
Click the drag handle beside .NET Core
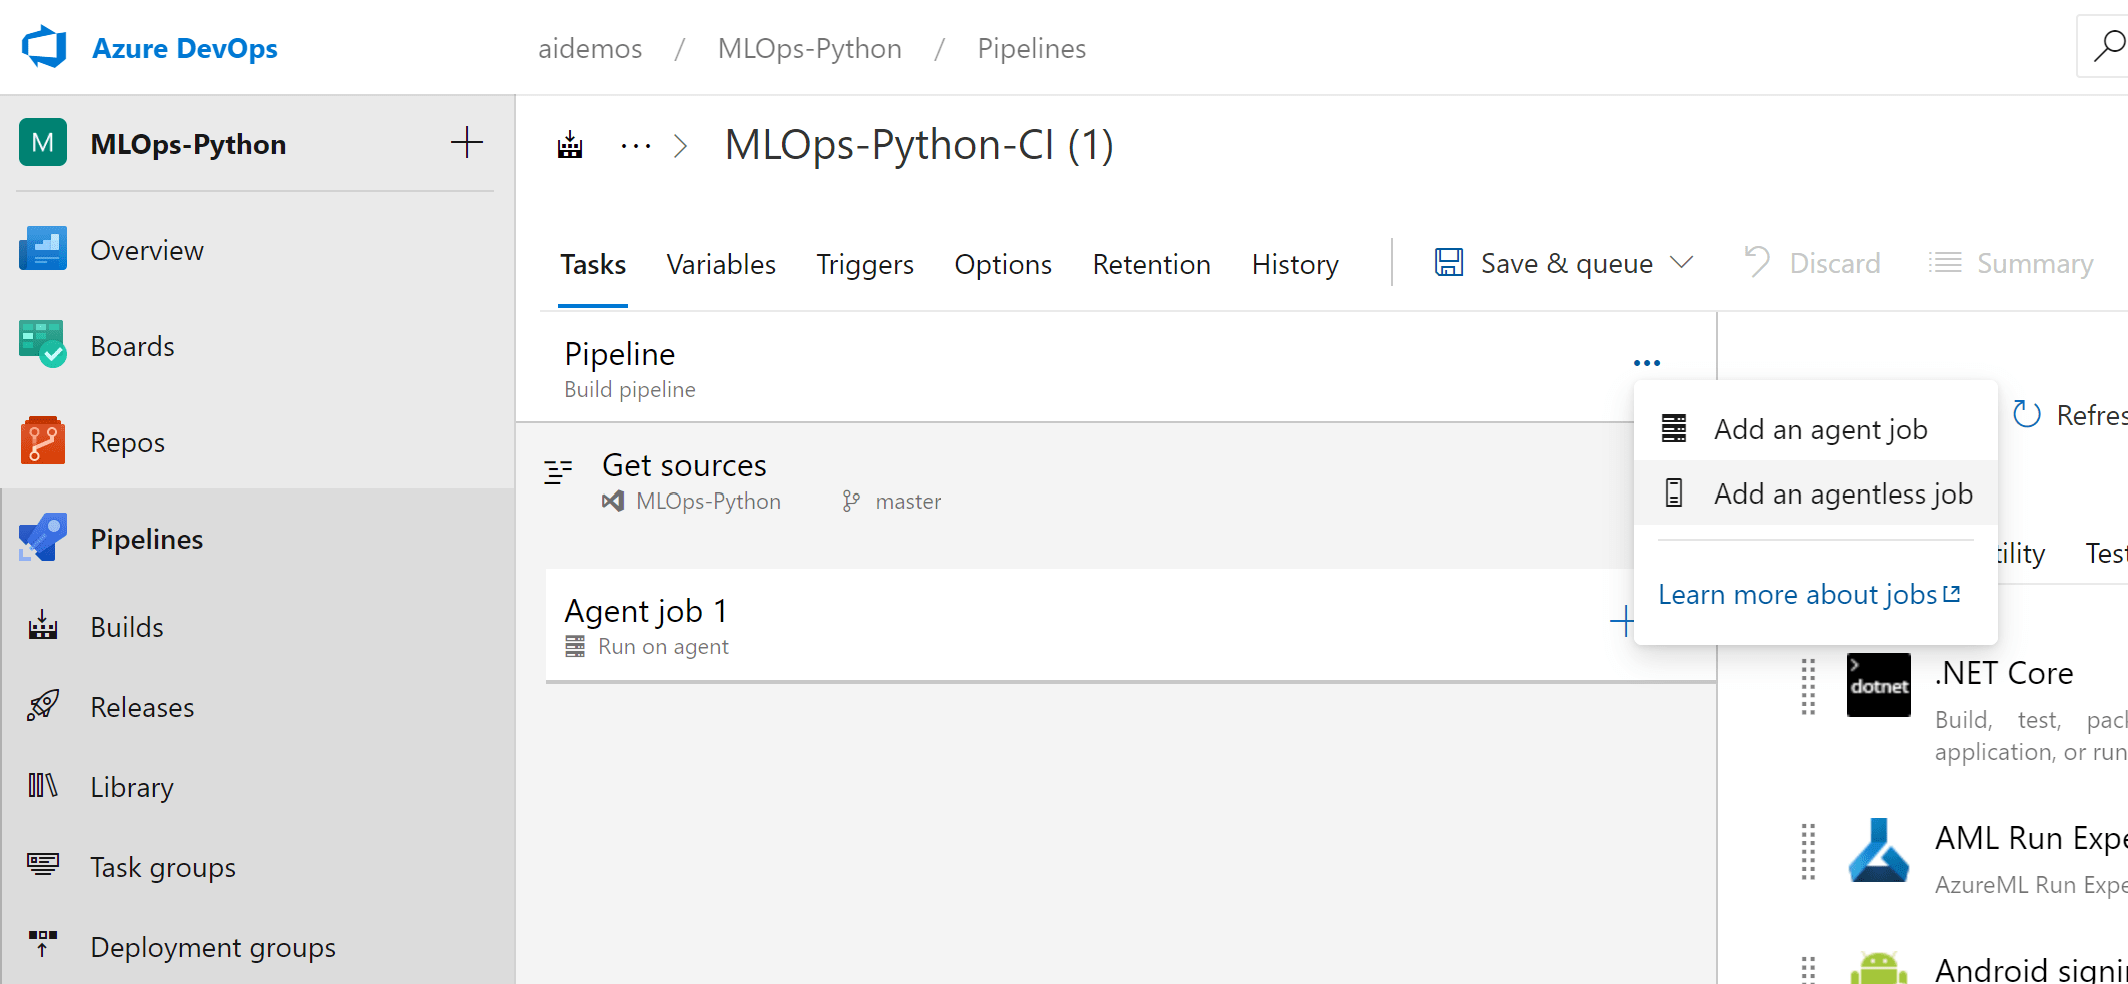pyautogui.click(x=1808, y=686)
